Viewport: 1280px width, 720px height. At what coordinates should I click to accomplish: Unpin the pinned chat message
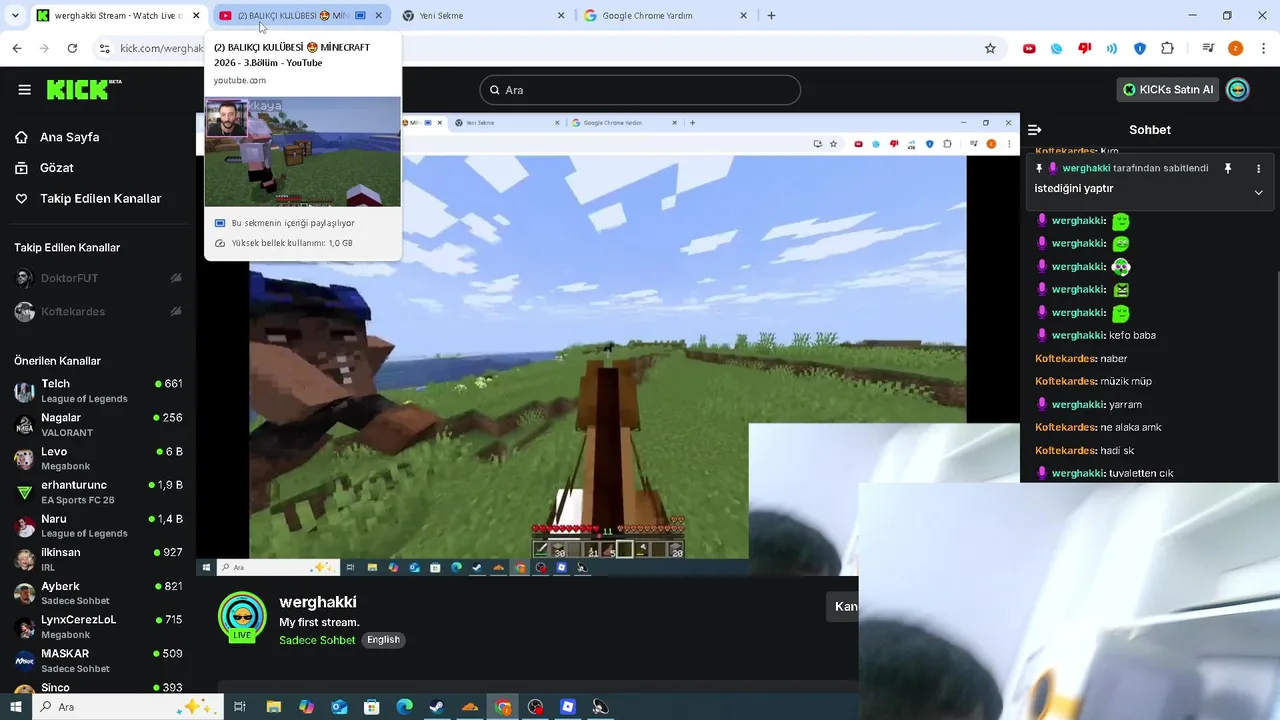(x=1228, y=169)
